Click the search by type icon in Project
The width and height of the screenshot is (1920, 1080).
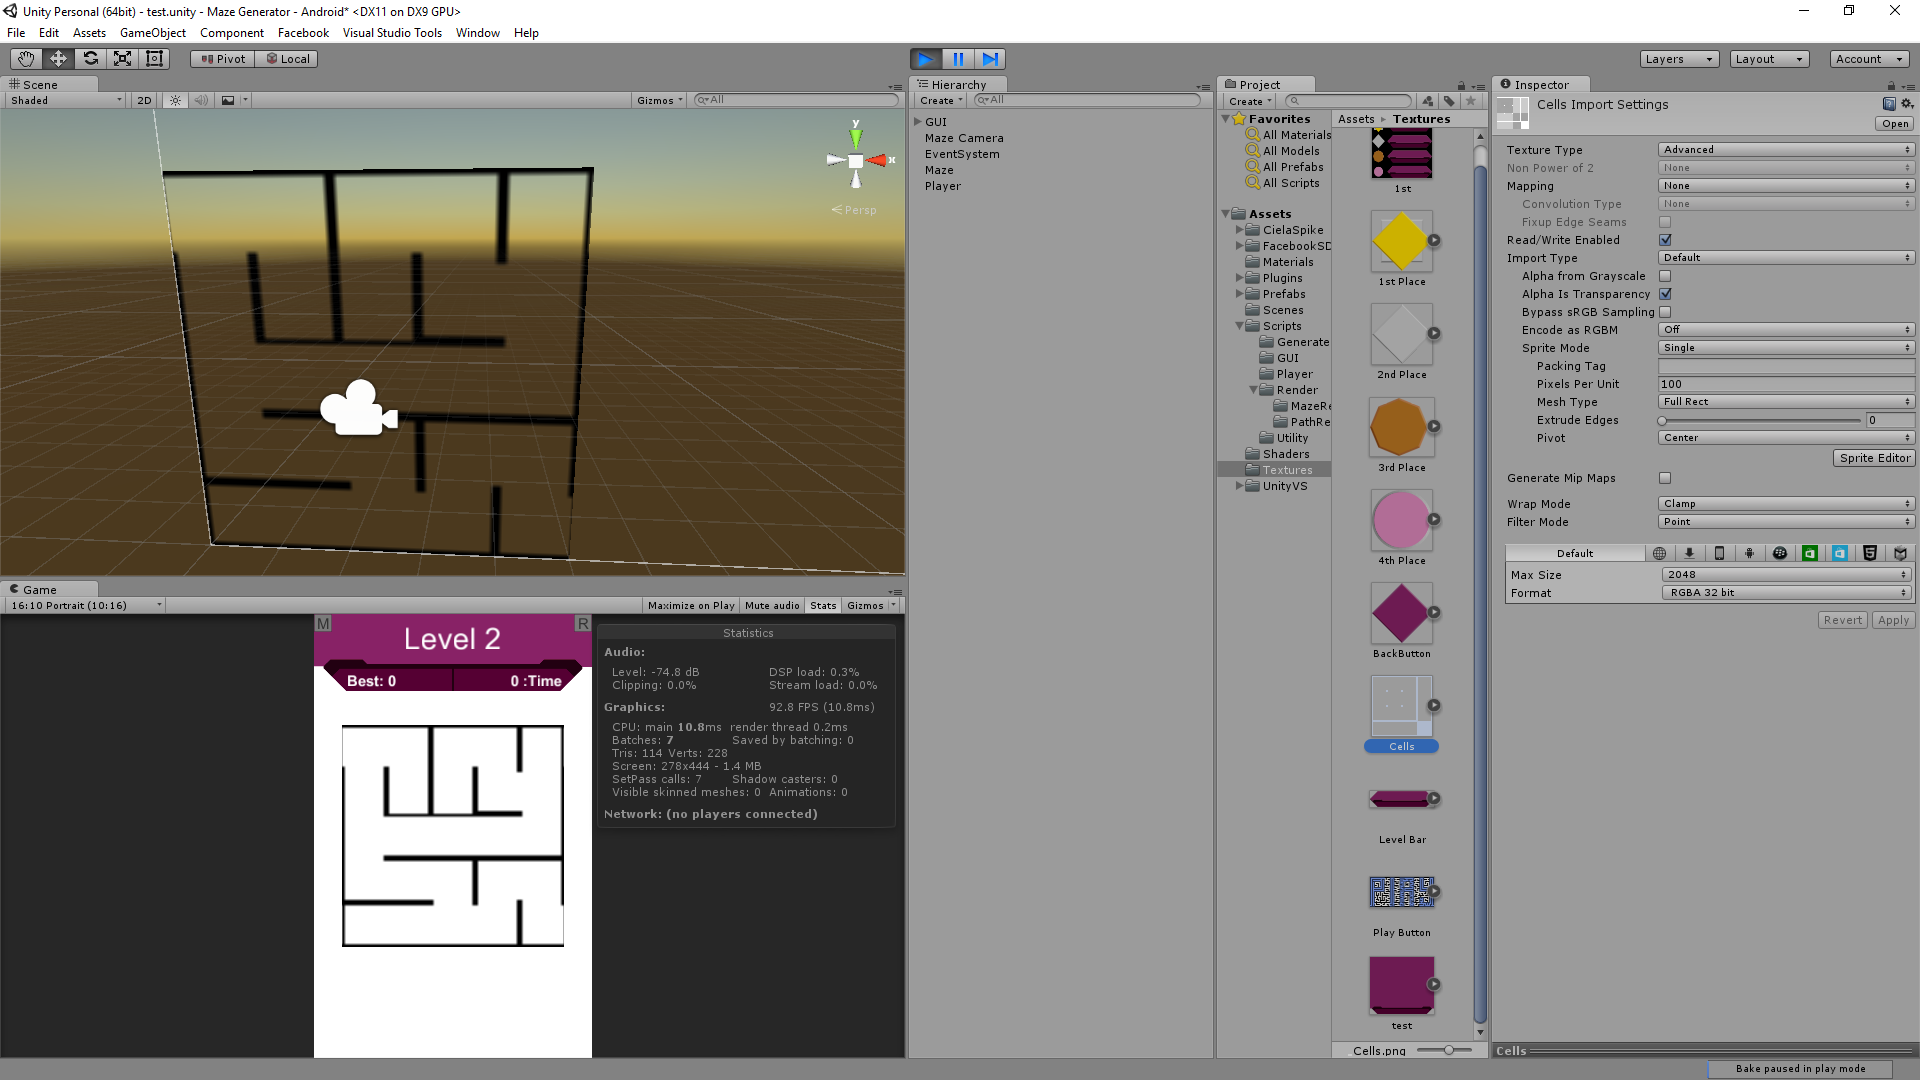pos(1427,101)
